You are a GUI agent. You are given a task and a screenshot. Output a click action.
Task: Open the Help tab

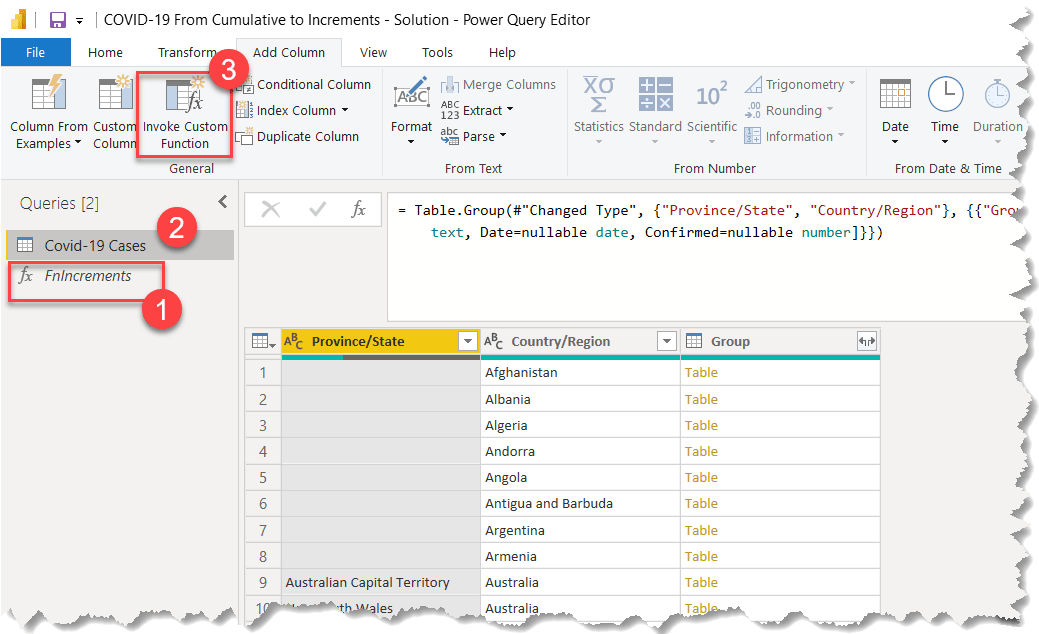pos(502,52)
